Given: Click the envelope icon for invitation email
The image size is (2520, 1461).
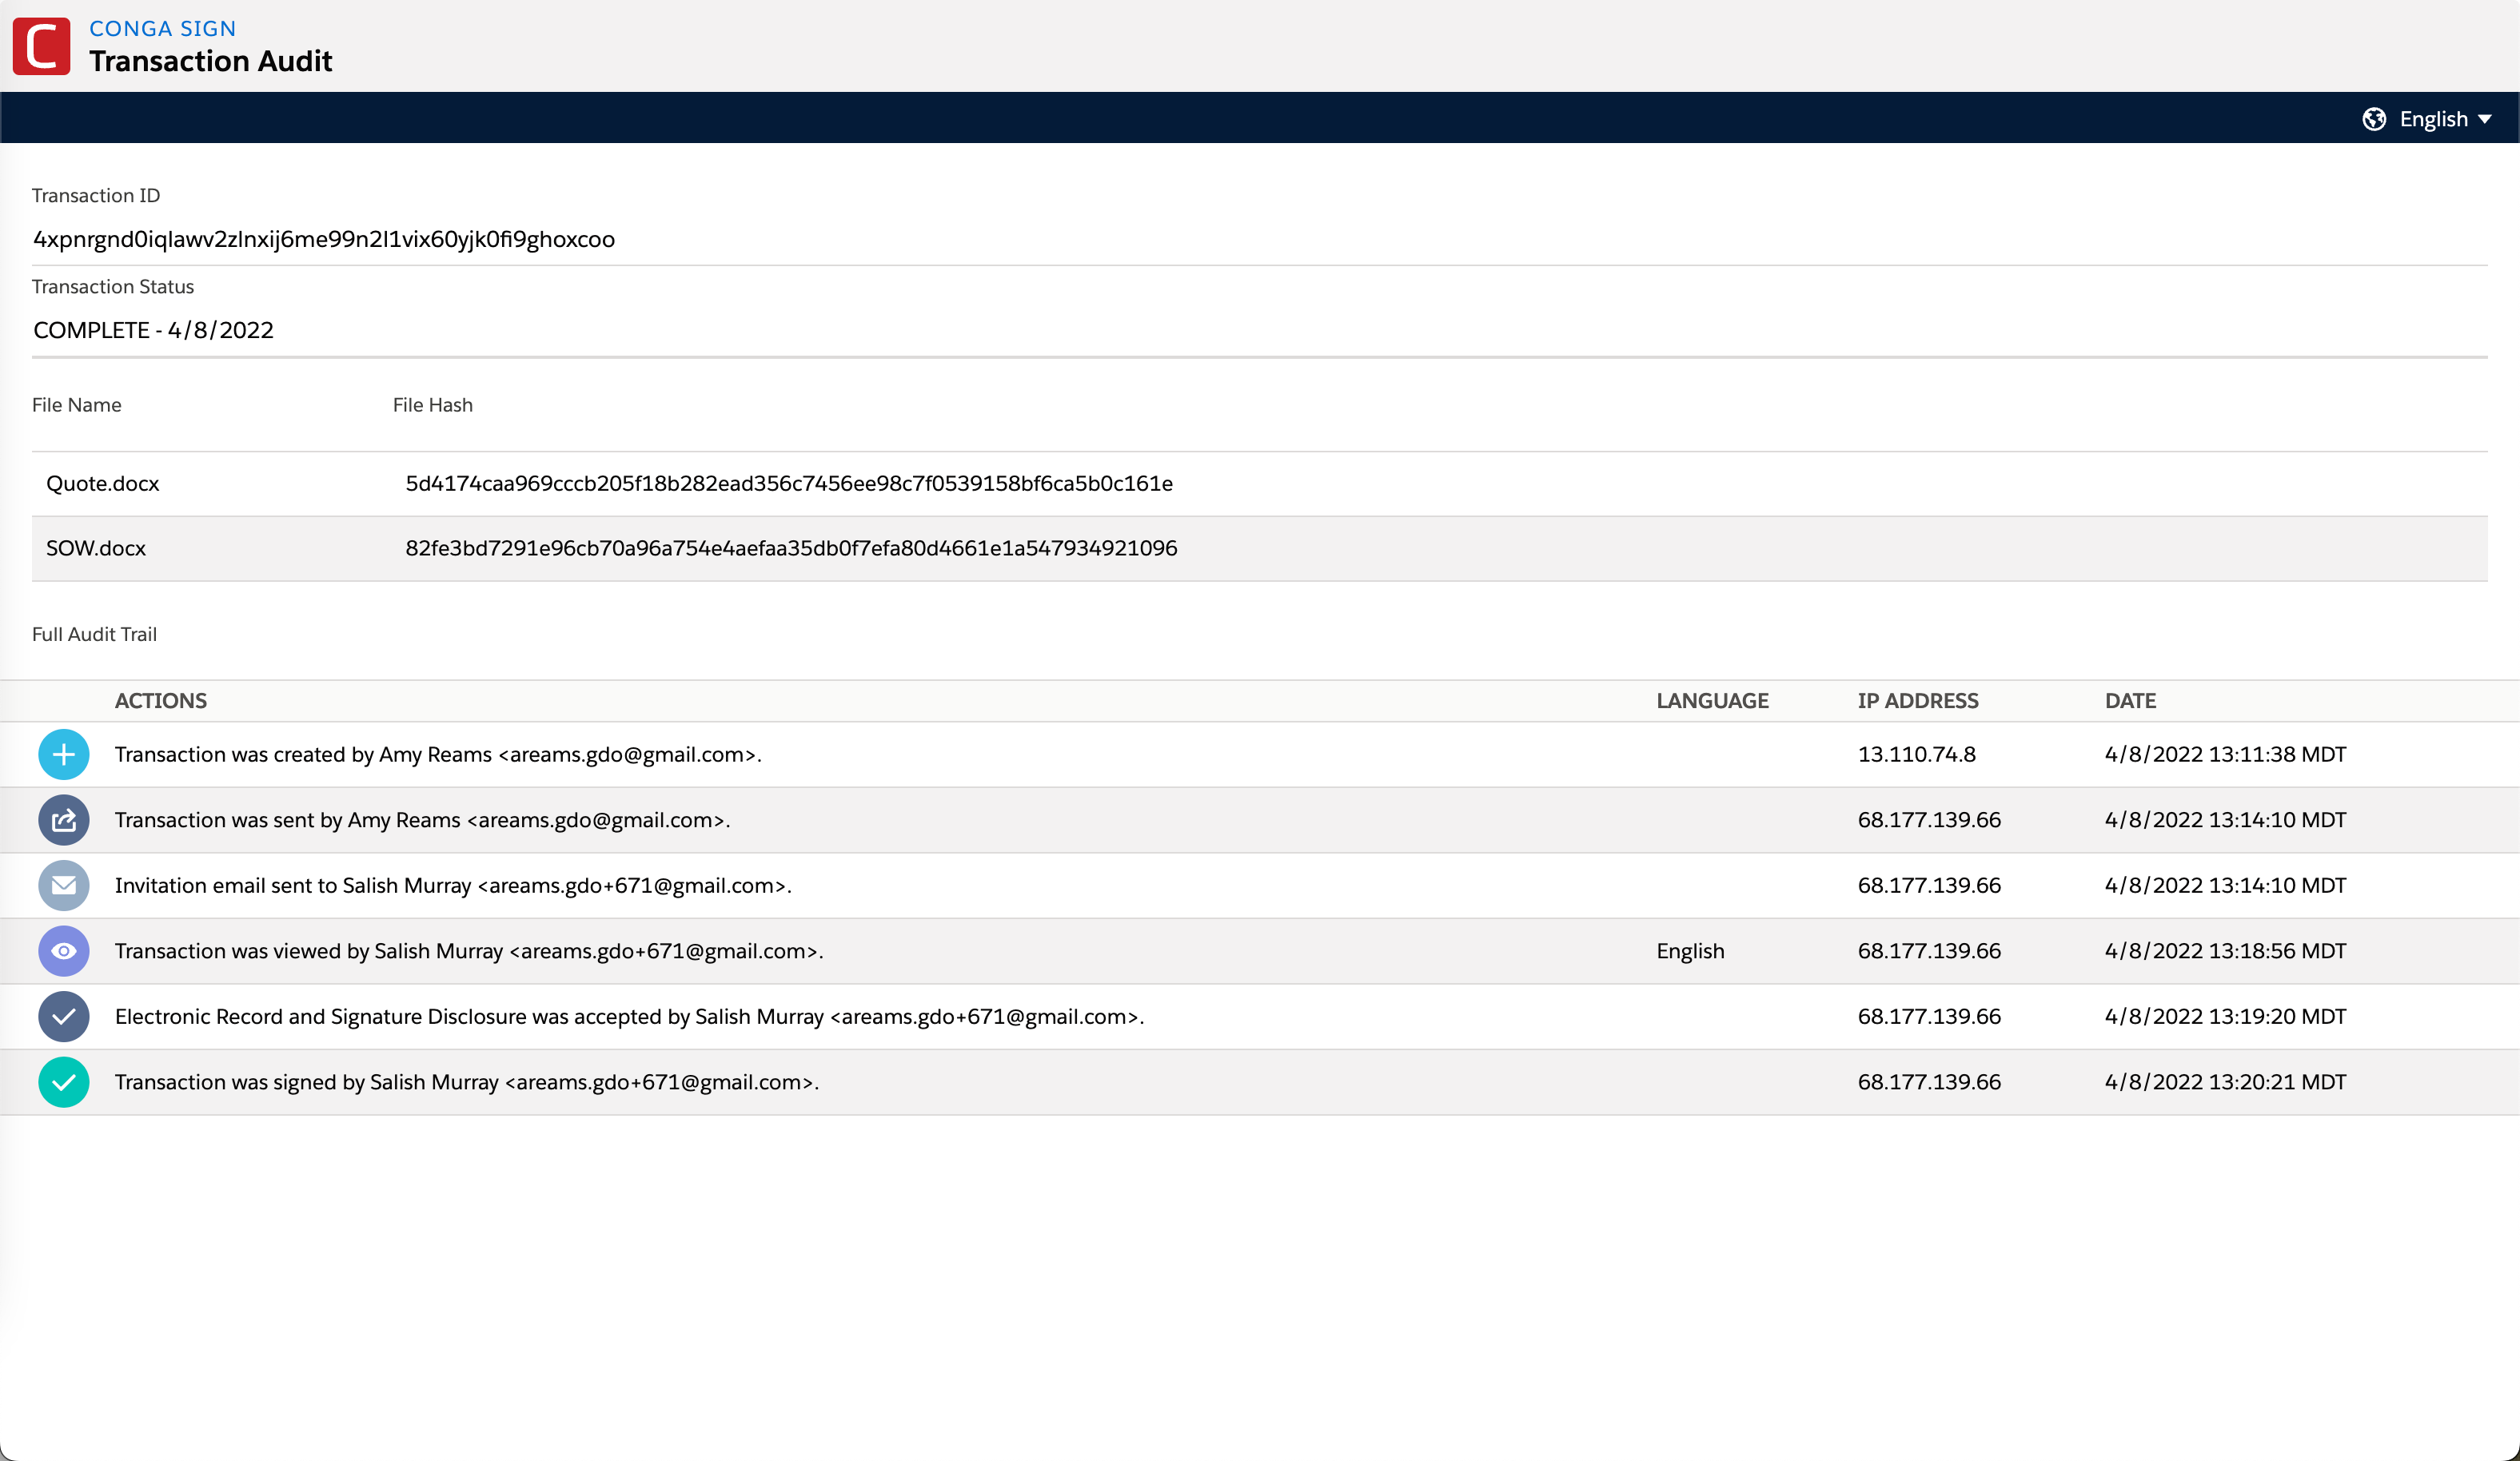Looking at the screenshot, I should click(63, 885).
